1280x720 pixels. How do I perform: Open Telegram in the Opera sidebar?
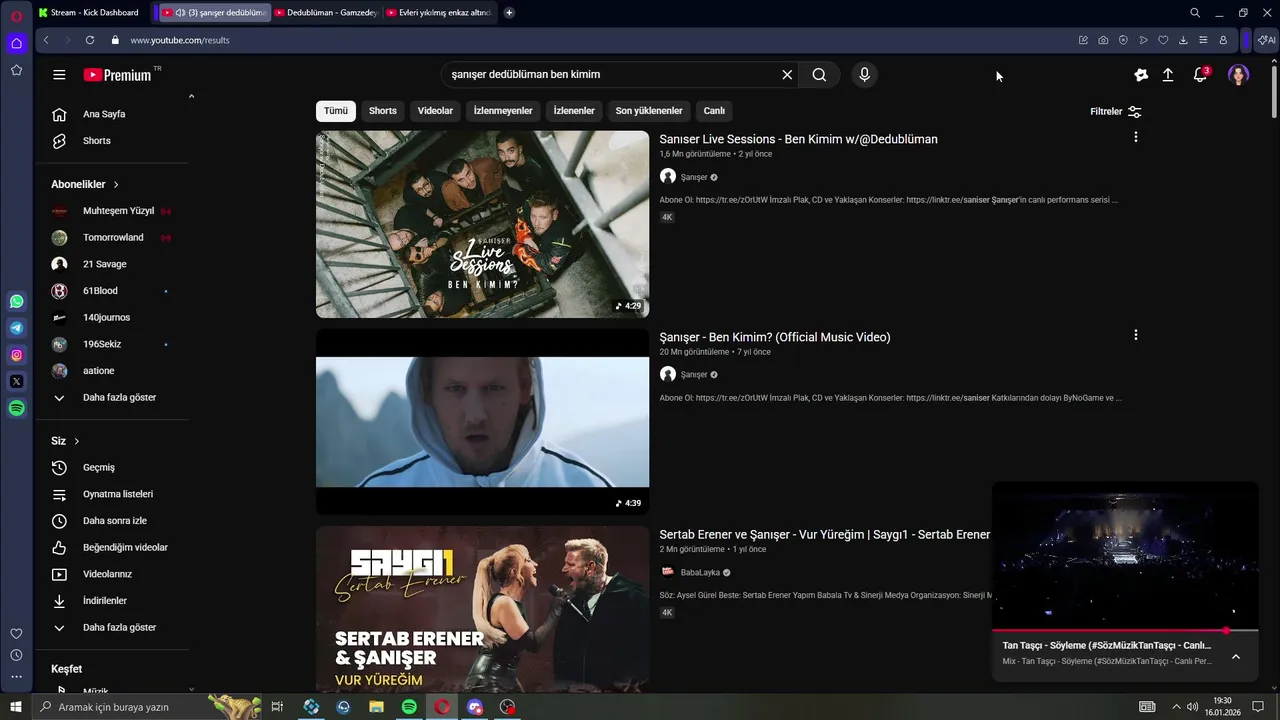coord(16,328)
